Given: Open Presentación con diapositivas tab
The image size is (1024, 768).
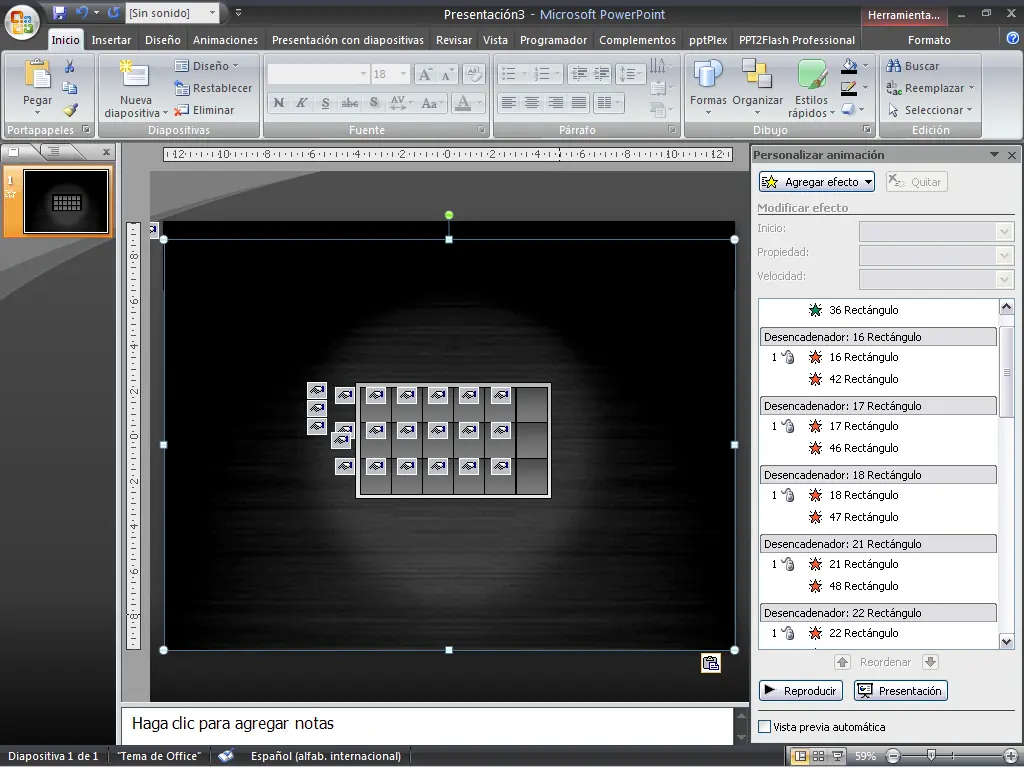Looking at the screenshot, I should [347, 40].
